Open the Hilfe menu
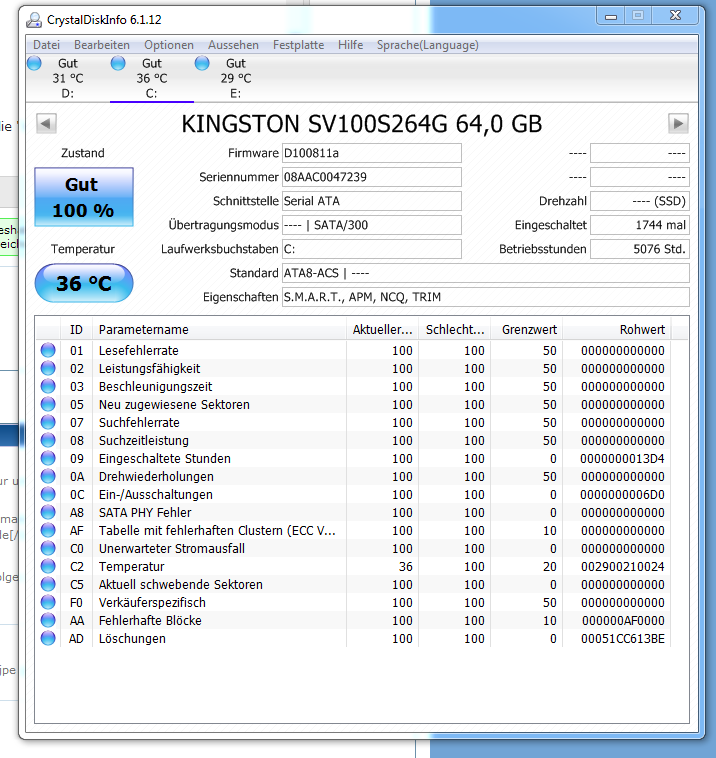Screen dimensions: 716x758 (351, 45)
